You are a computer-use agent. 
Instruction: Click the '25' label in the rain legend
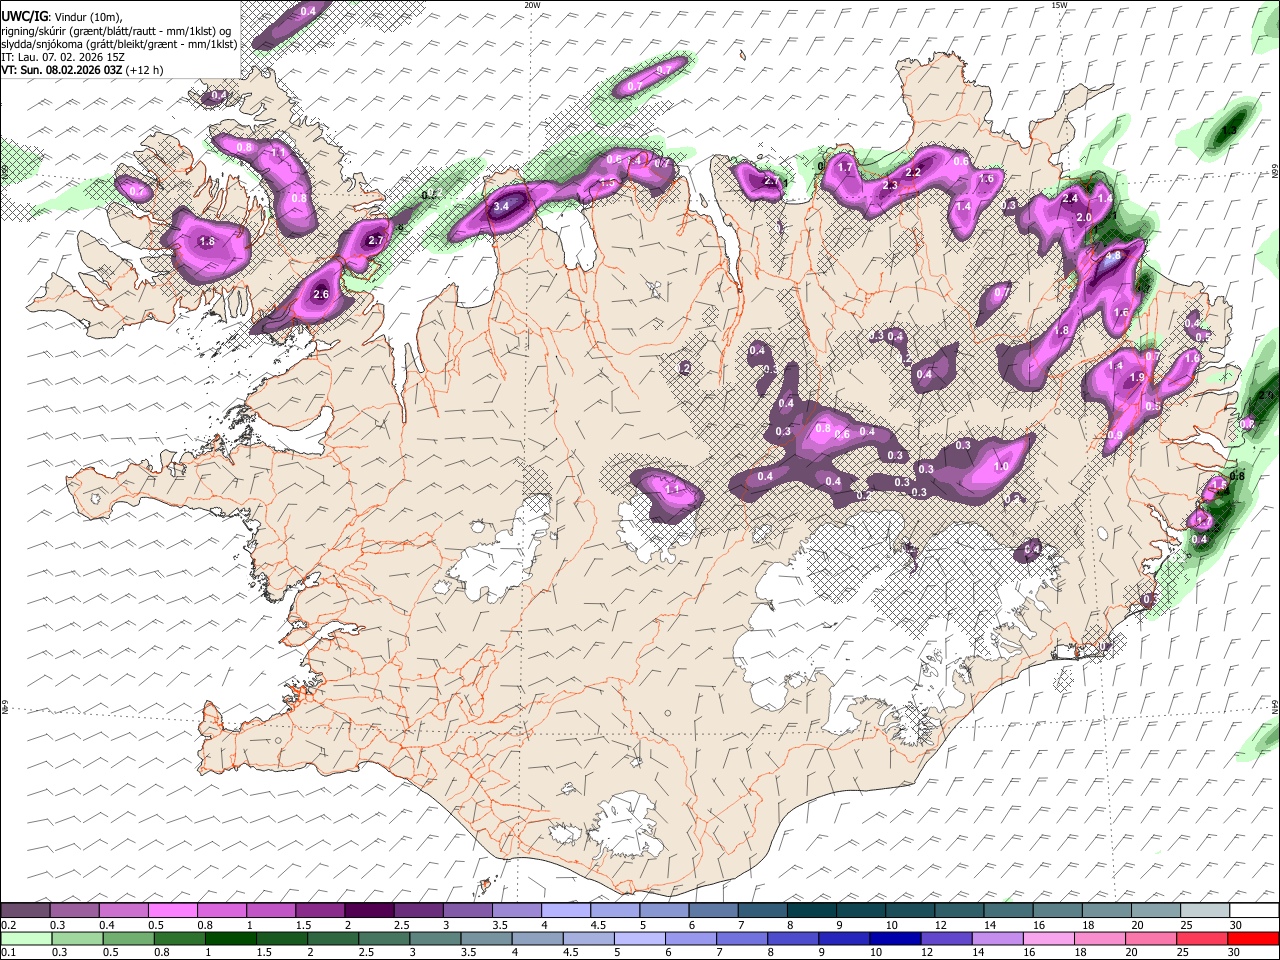click(1185, 953)
